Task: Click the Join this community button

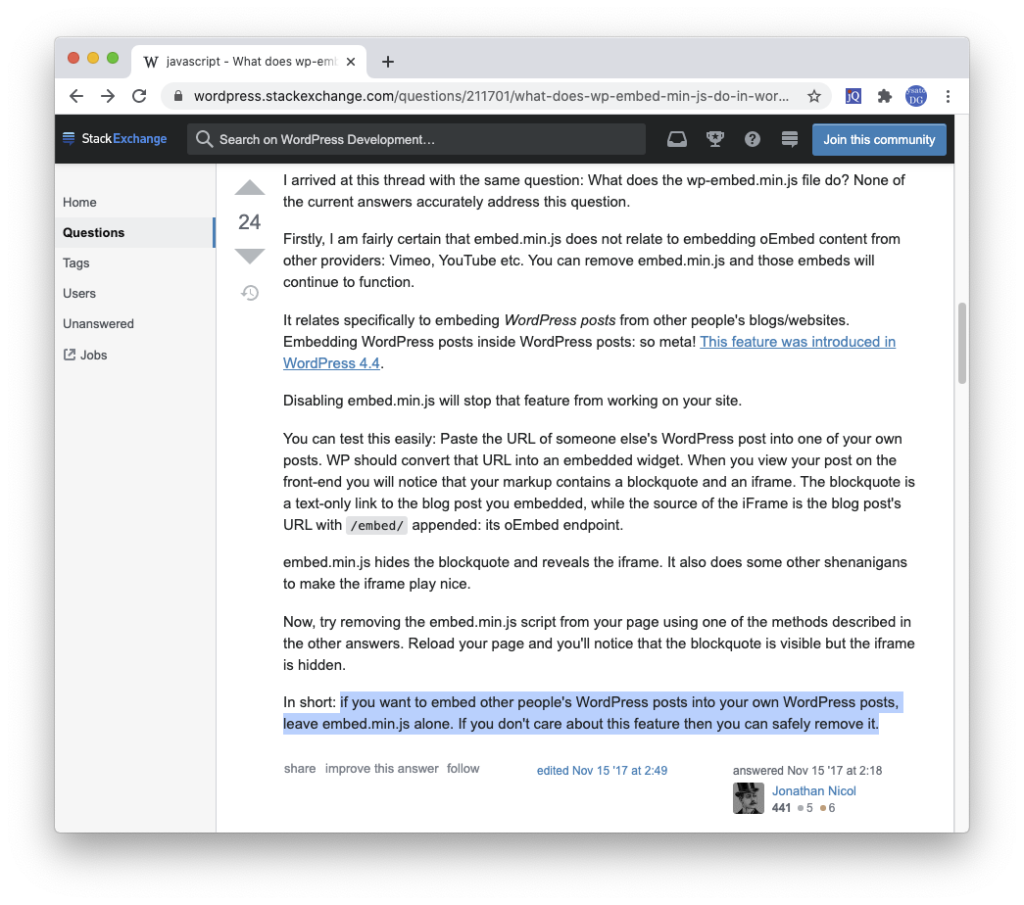Action: (x=879, y=139)
